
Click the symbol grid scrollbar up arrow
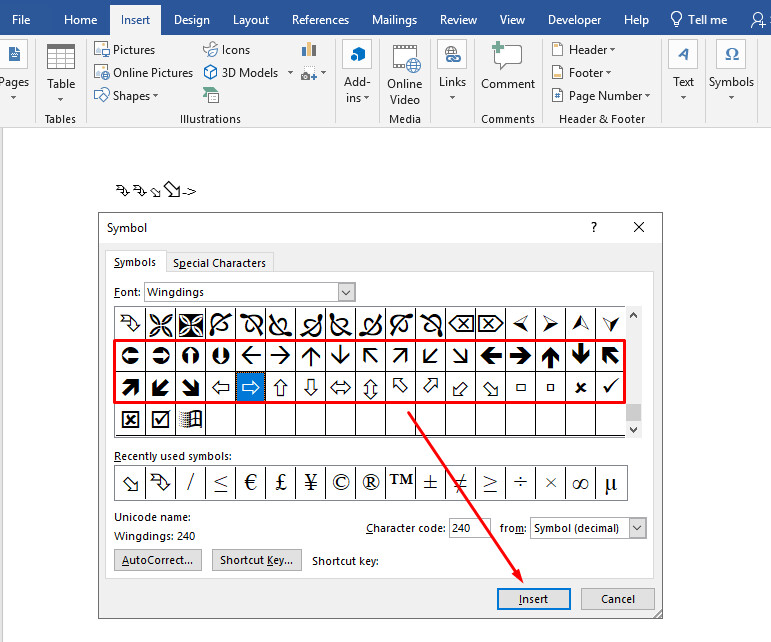[633, 316]
